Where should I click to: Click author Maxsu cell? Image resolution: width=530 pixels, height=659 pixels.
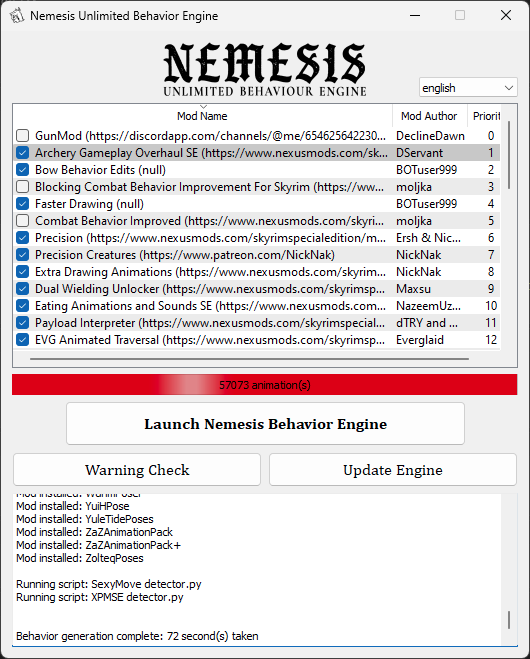pyautogui.click(x=413, y=289)
